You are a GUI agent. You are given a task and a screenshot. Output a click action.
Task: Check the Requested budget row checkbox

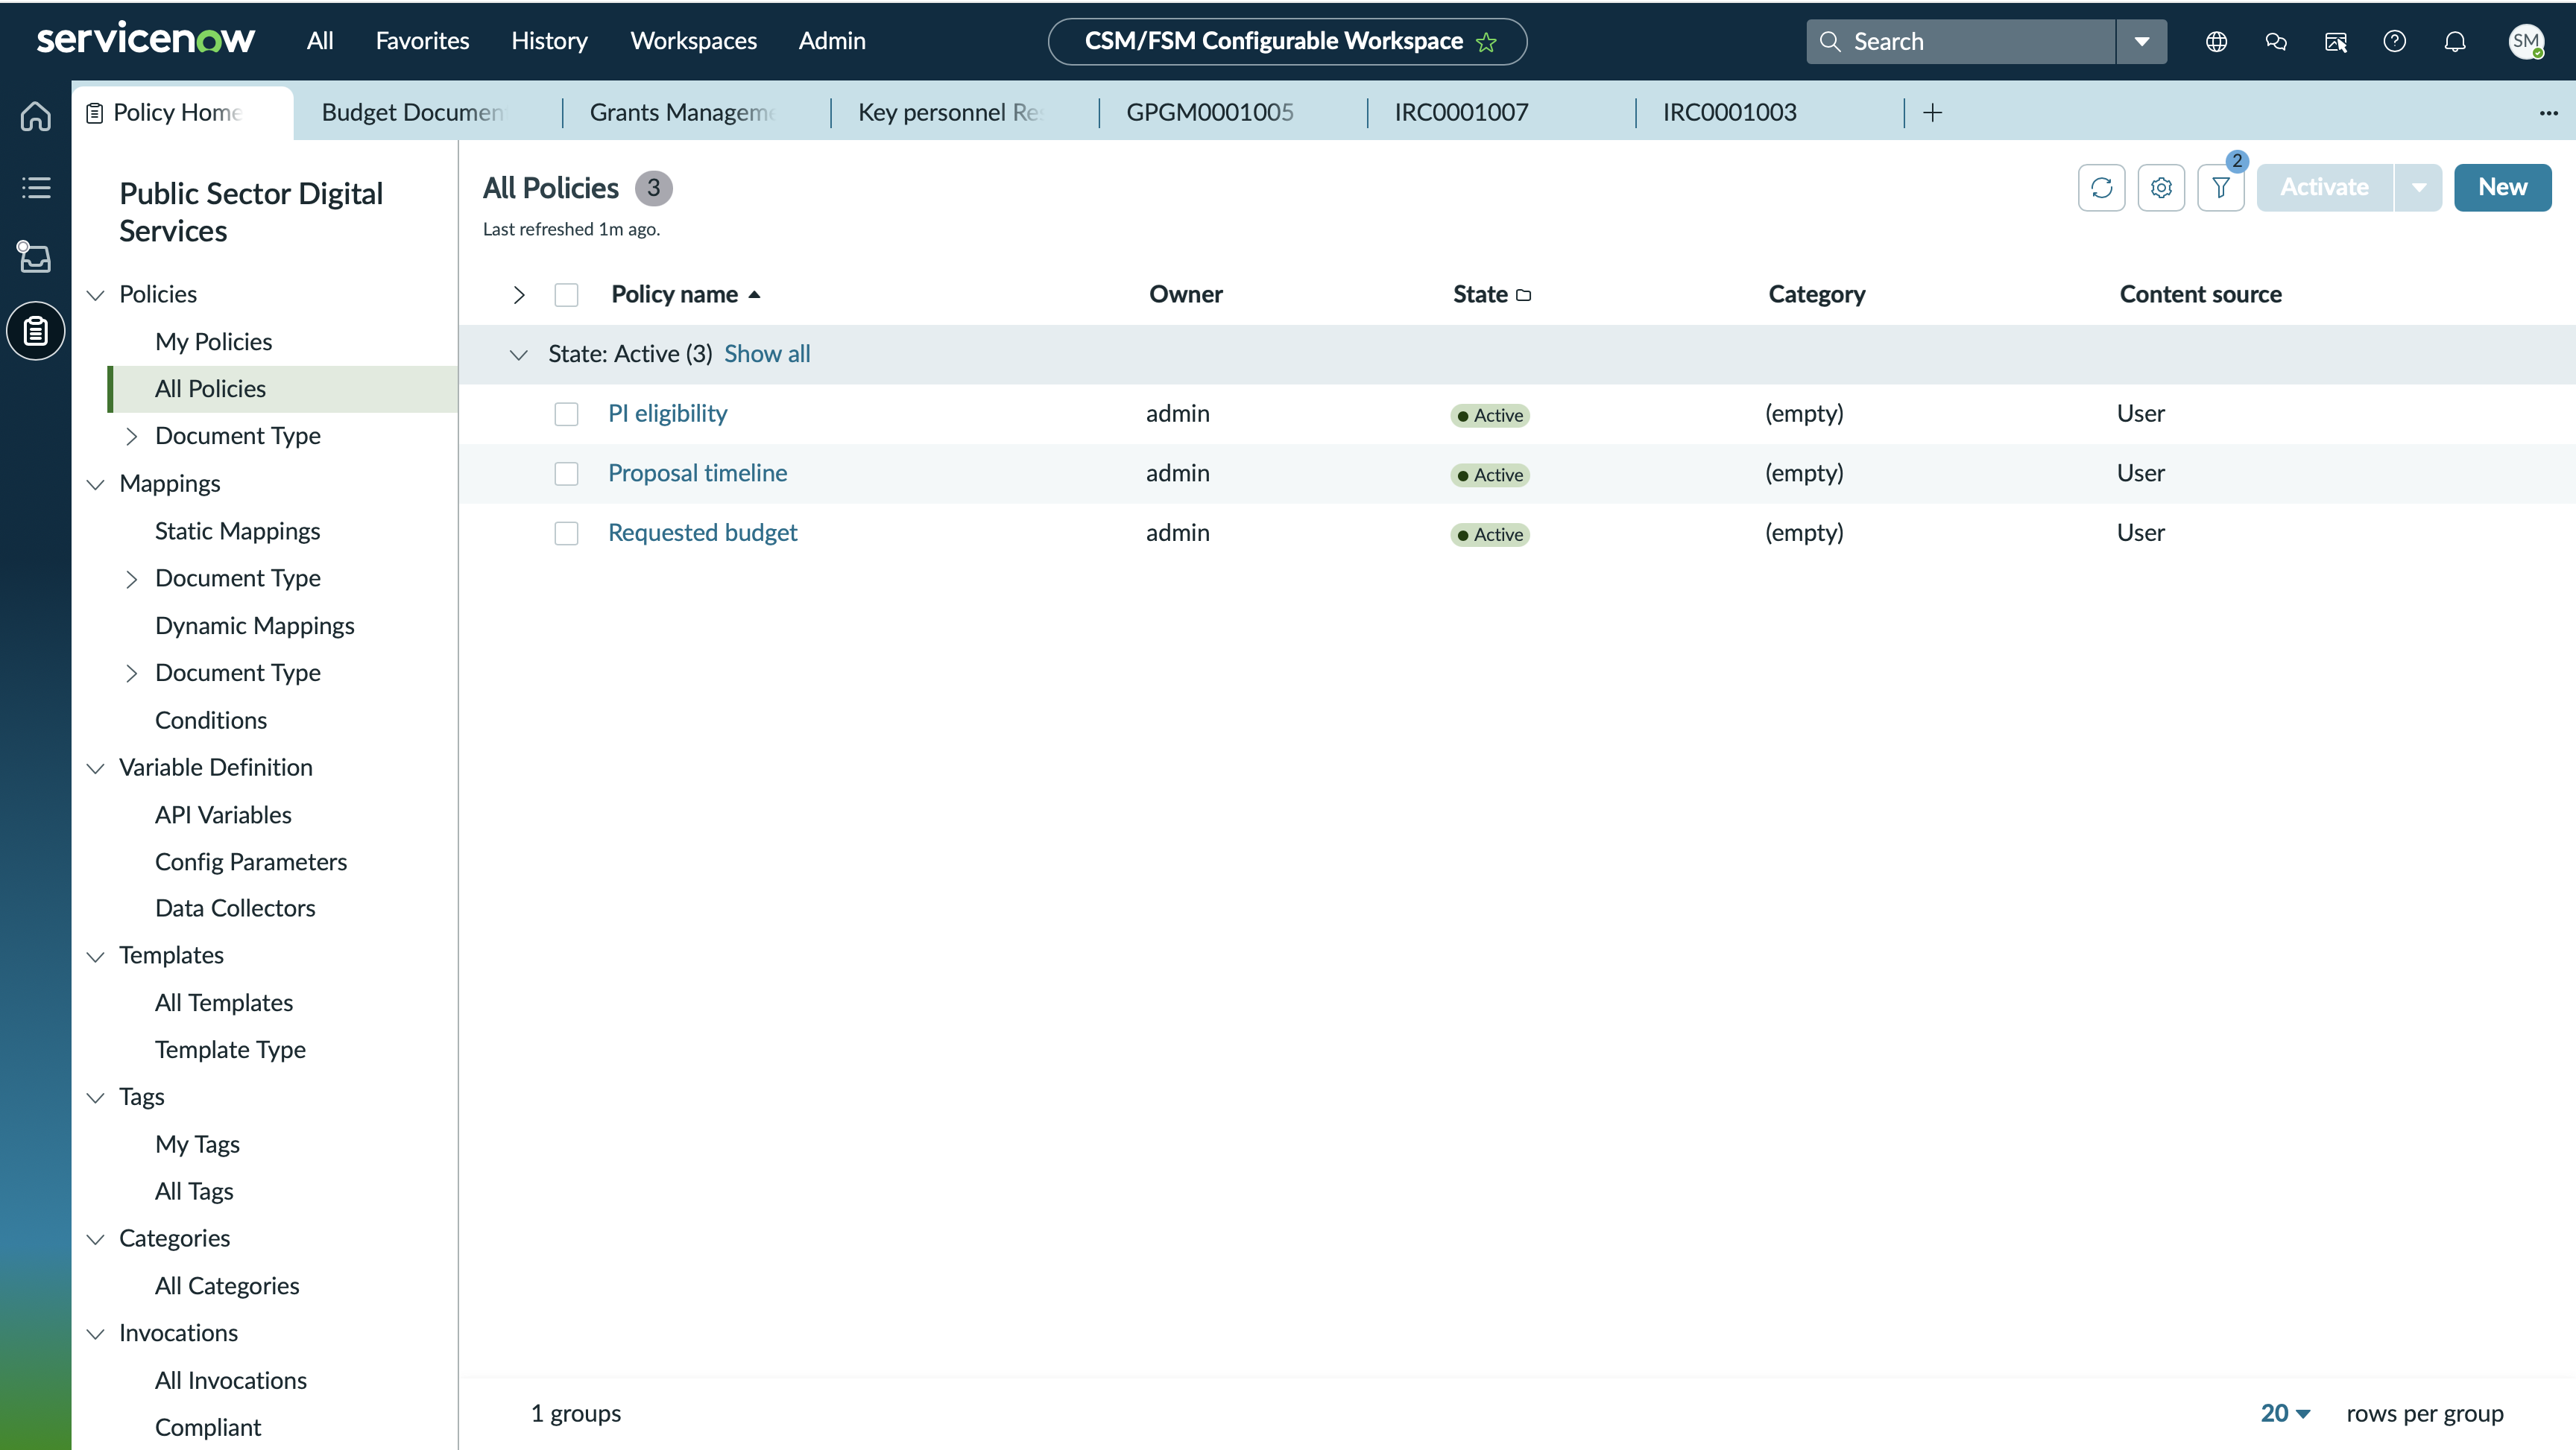[566, 533]
